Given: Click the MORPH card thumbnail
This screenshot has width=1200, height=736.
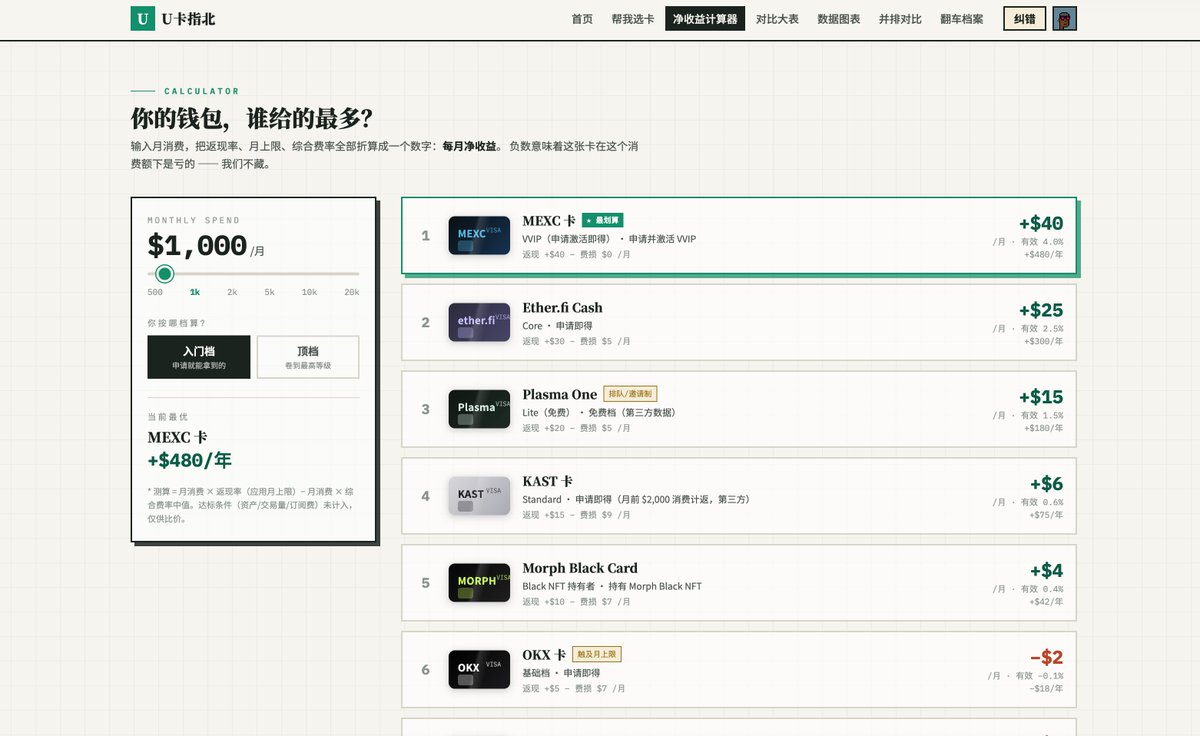Looking at the screenshot, I should [479, 582].
